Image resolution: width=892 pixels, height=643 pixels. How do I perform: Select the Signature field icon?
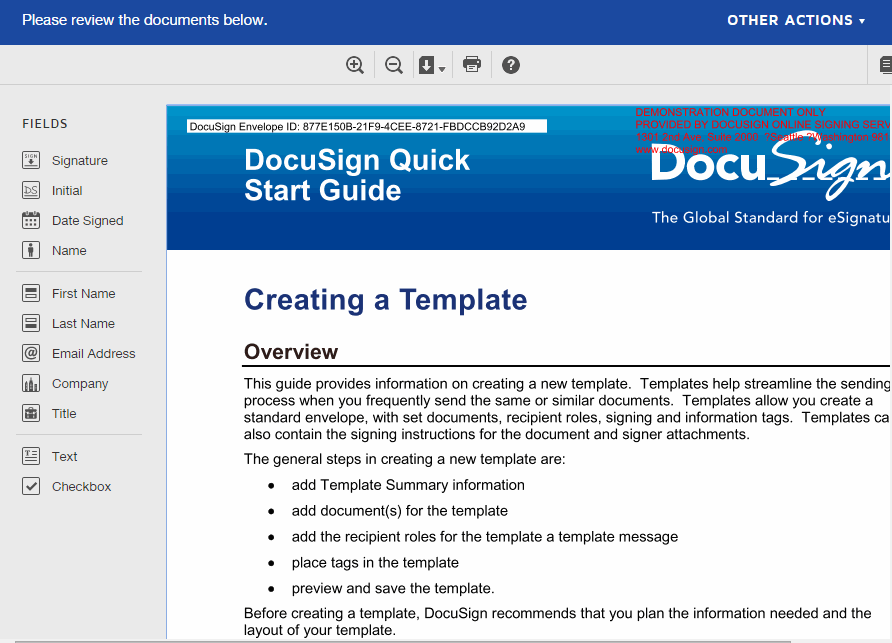coord(31,160)
